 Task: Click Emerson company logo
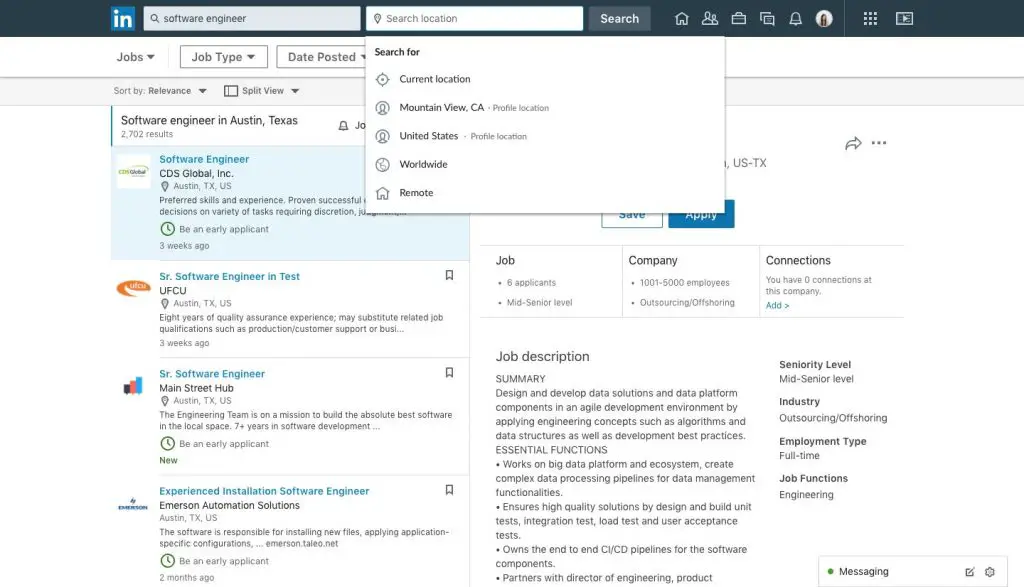coord(133,505)
